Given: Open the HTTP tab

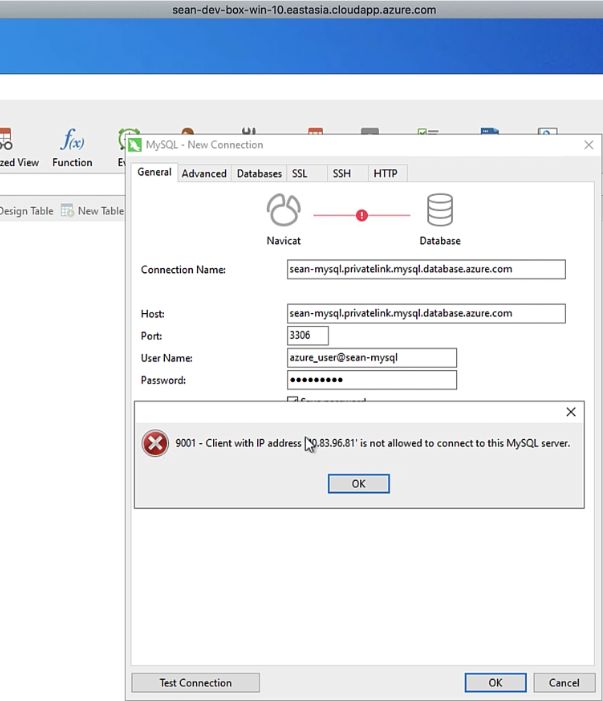Looking at the screenshot, I should [x=385, y=173].
